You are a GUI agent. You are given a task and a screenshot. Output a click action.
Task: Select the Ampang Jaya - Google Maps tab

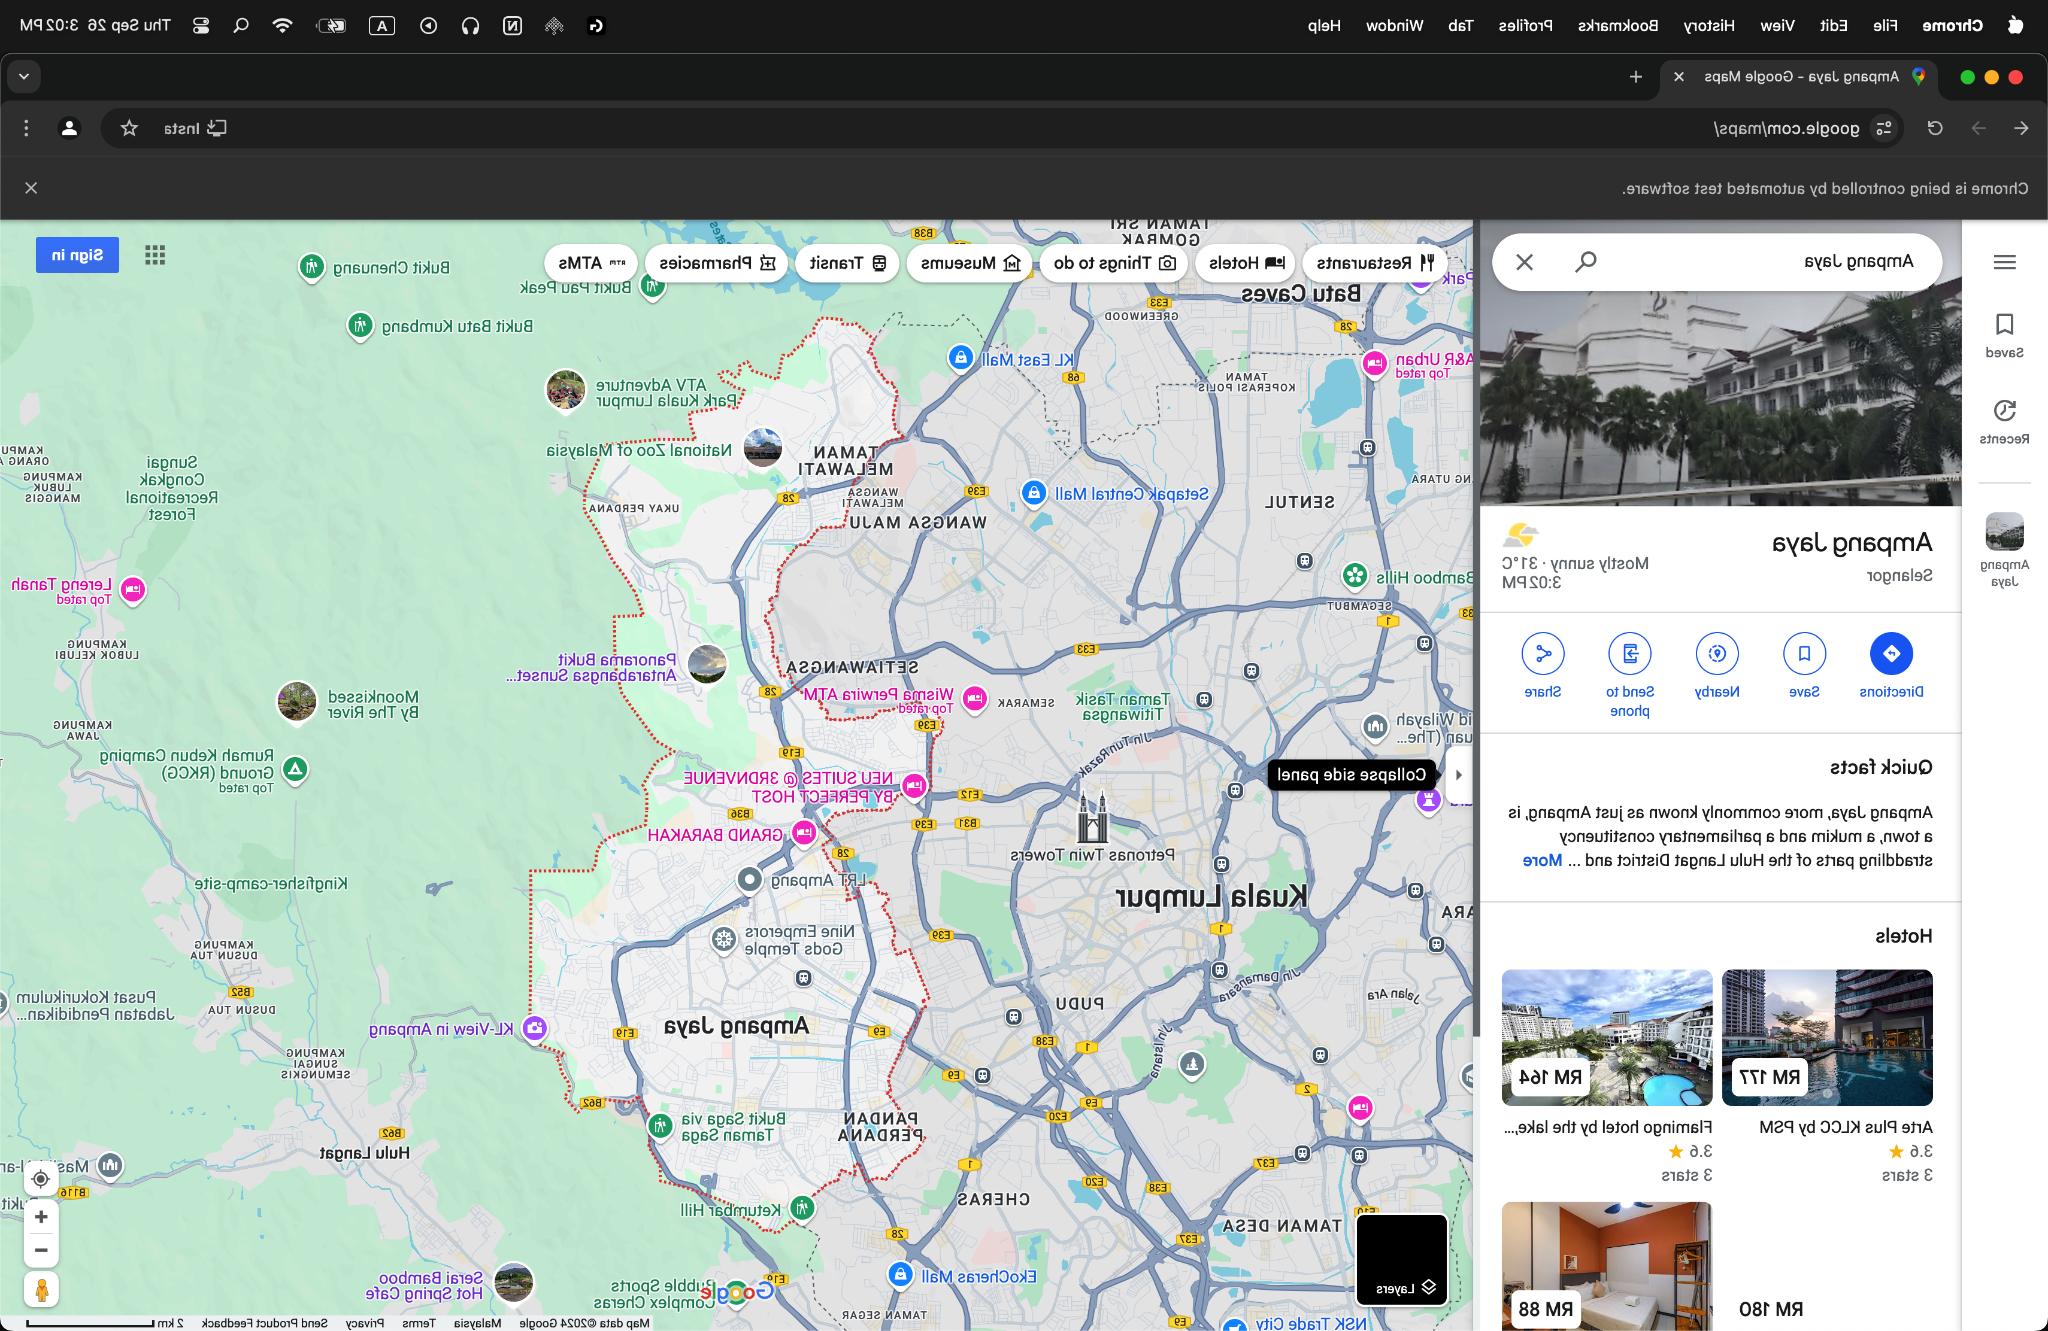click(x=1797, y=76)
